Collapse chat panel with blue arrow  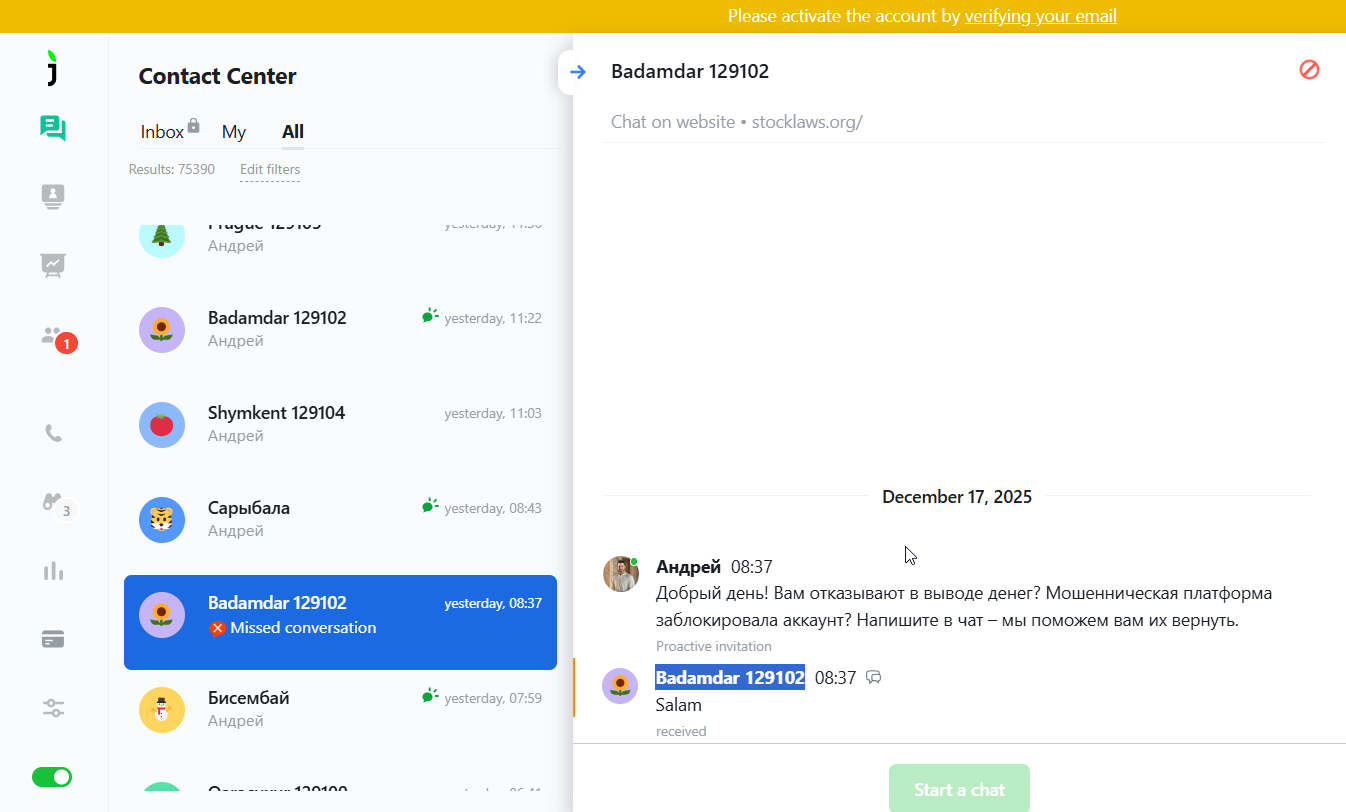[577, 72]
